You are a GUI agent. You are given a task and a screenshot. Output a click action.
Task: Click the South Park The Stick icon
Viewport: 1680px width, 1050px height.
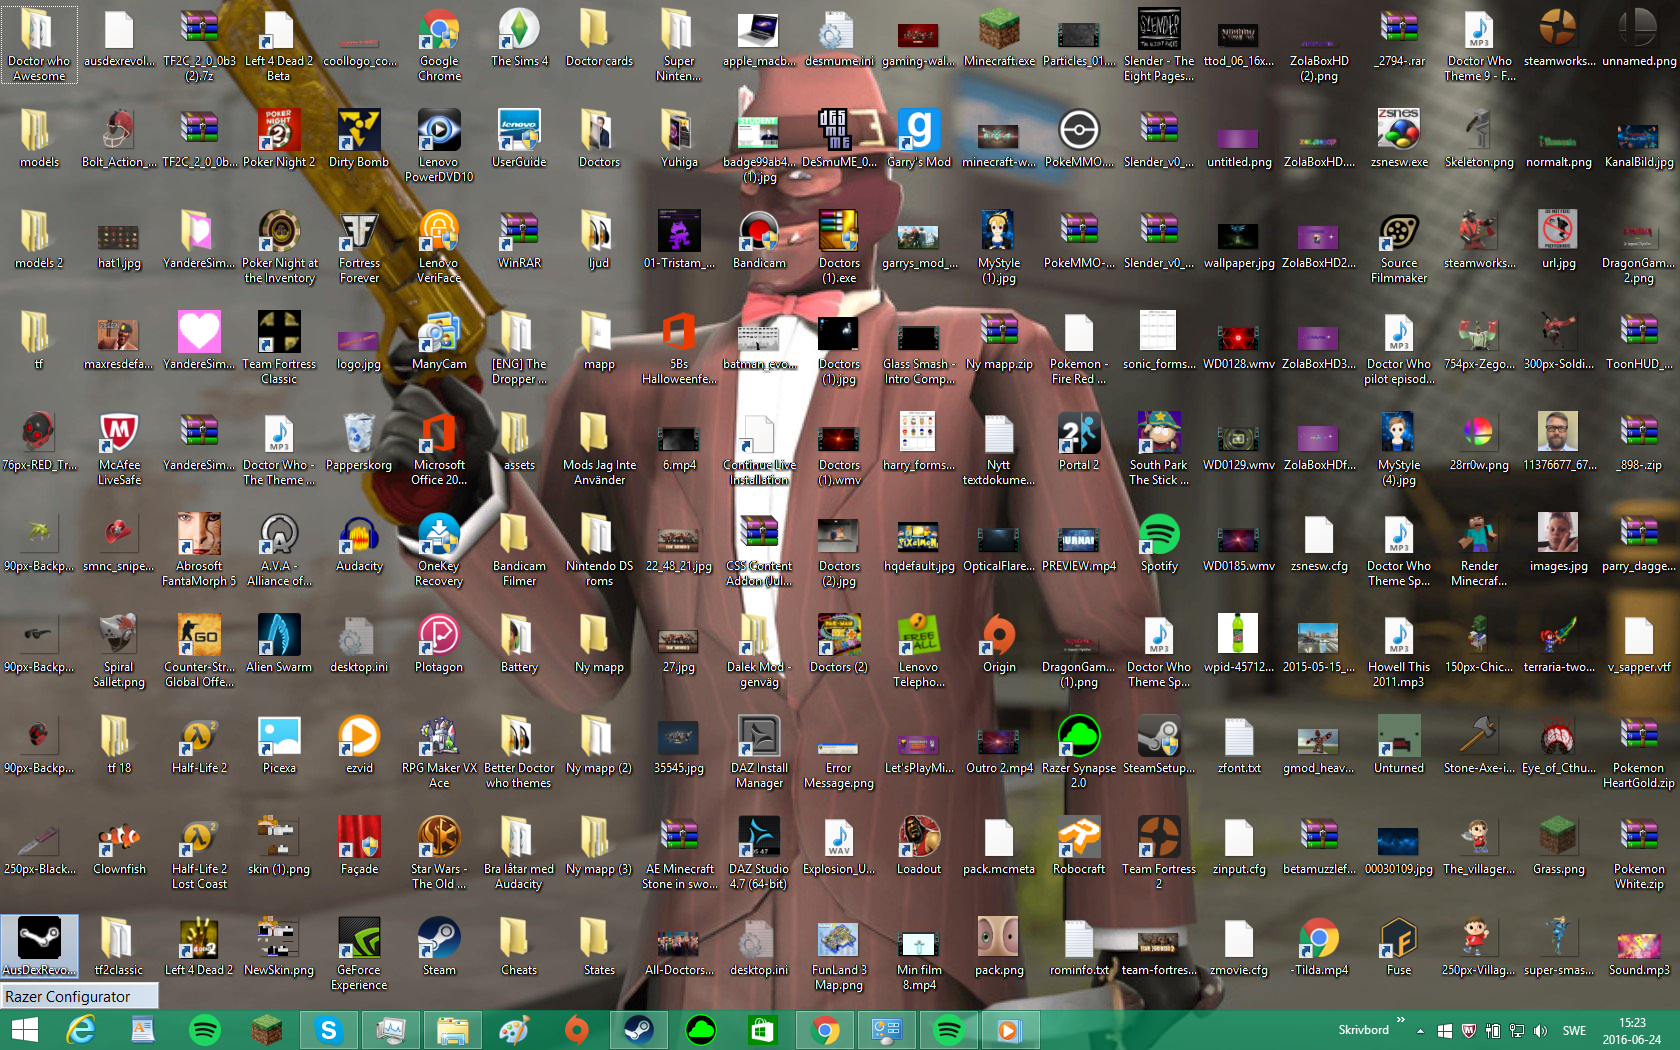(1159, 449)
